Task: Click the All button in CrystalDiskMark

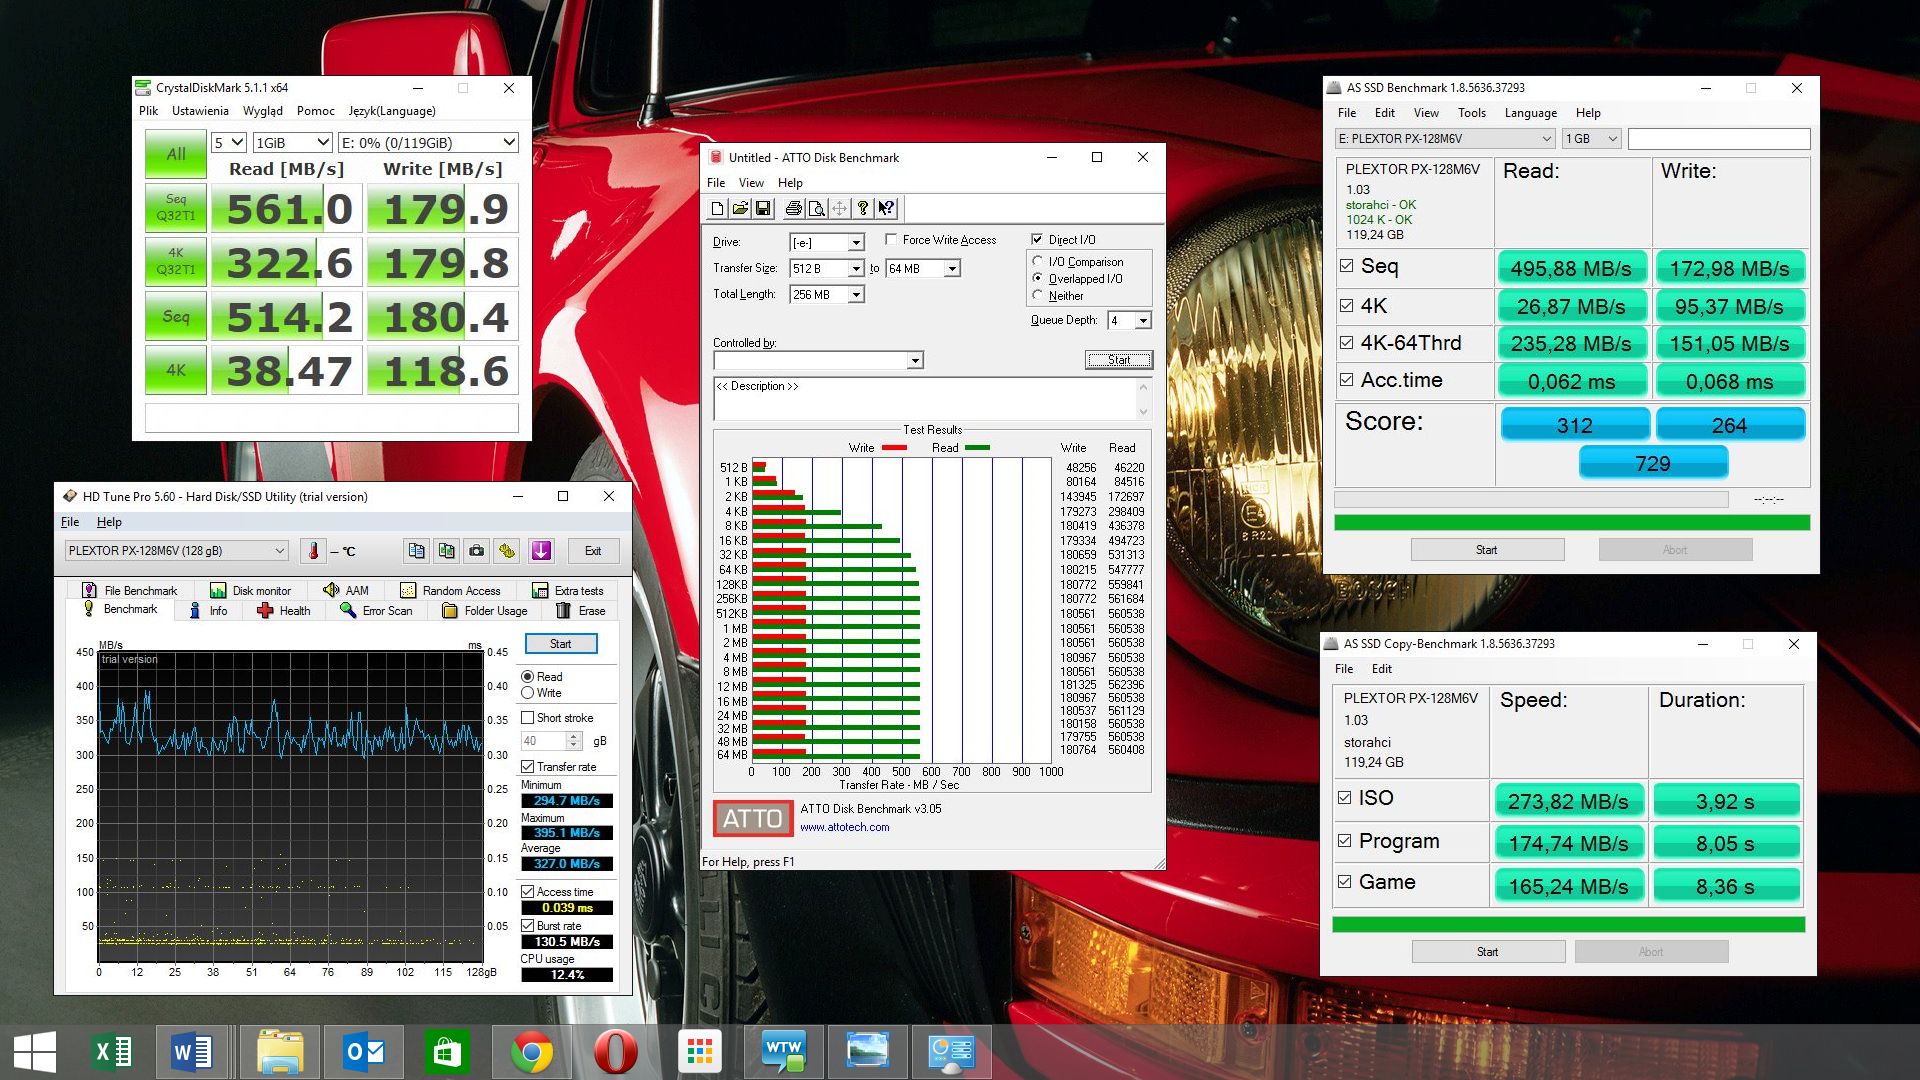Action: point(176,153)
